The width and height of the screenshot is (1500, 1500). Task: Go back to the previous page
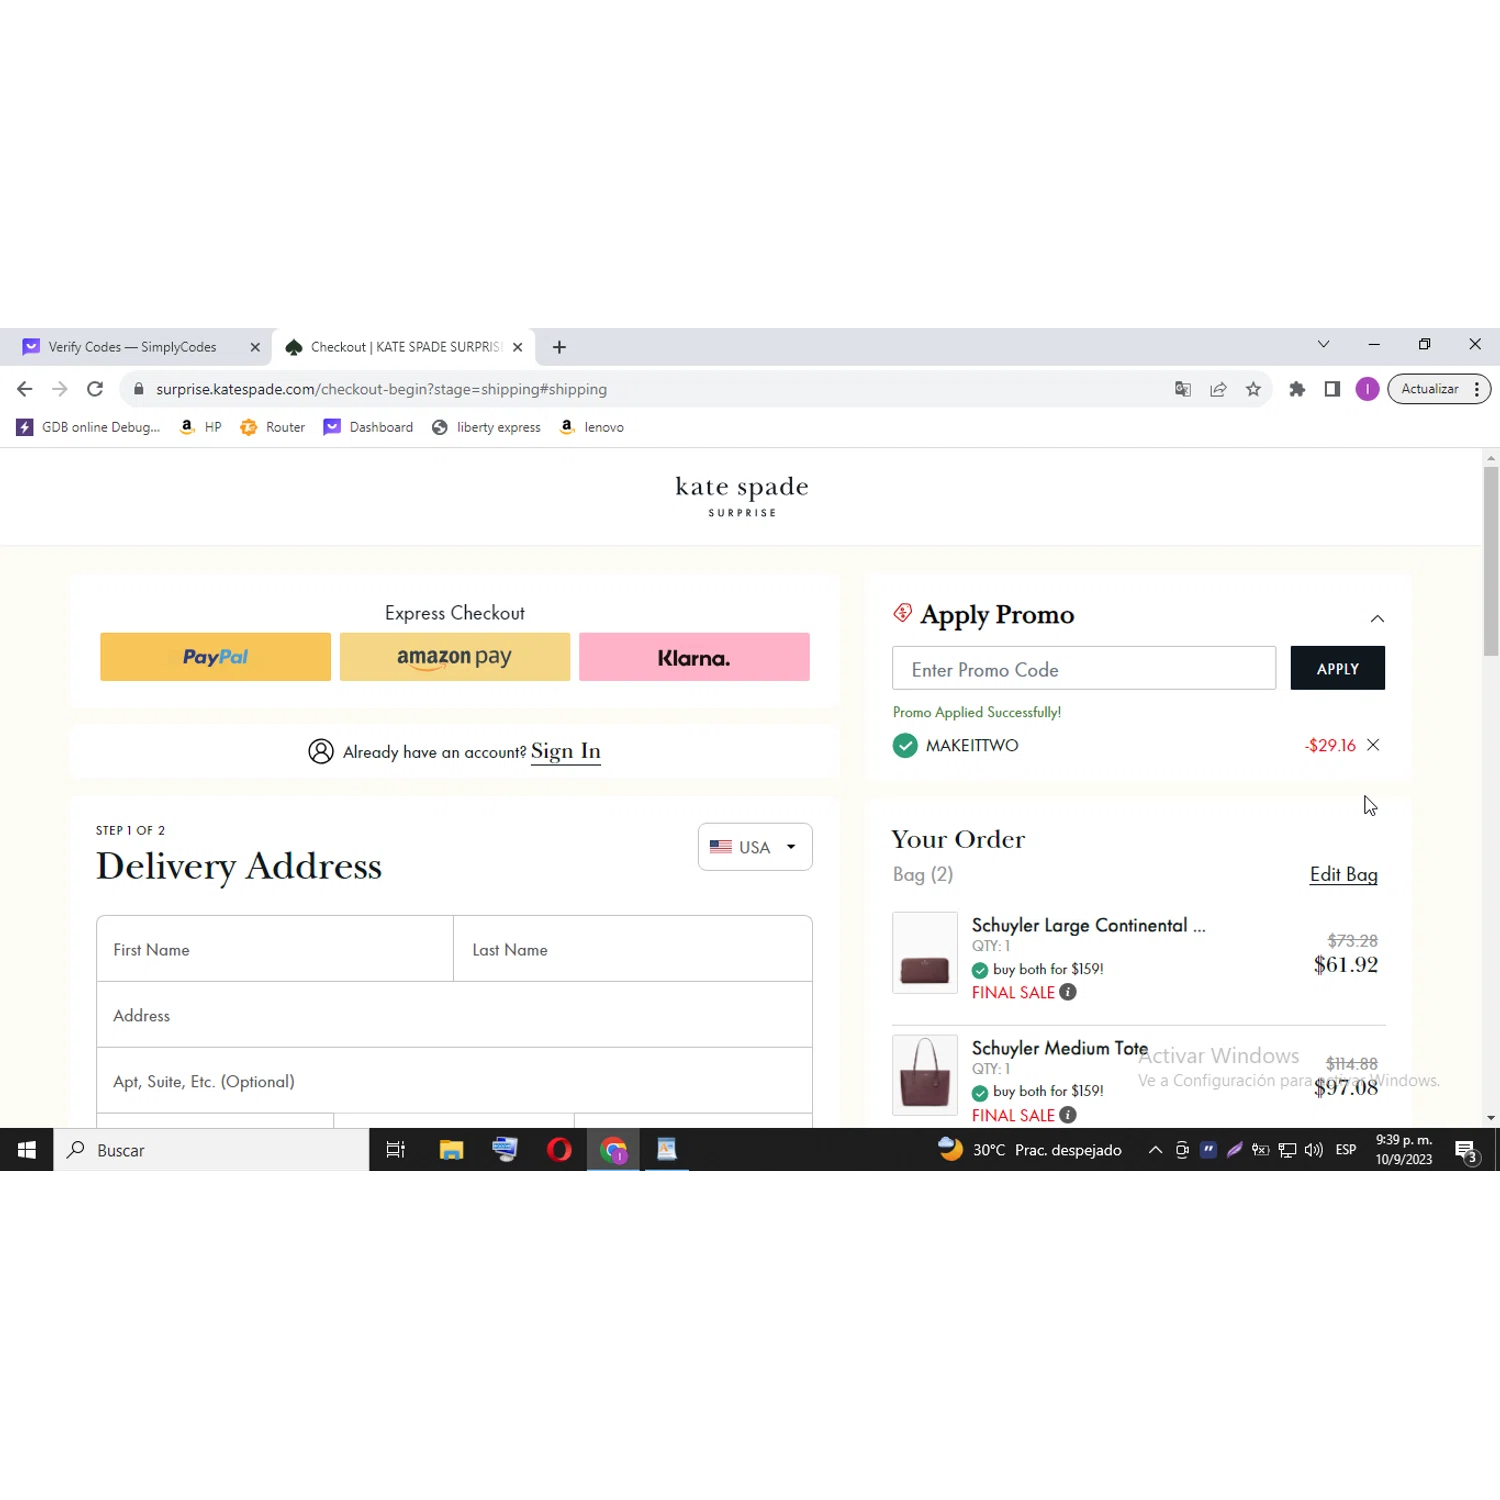tap(25, 389)
